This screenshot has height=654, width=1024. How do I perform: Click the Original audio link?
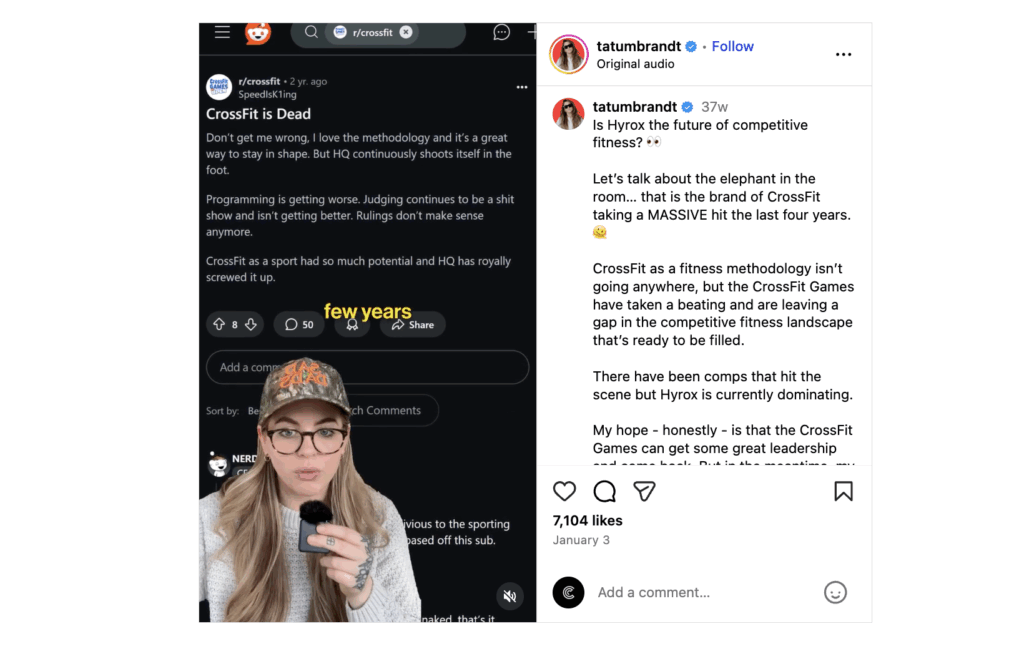pyautogui.click(x=635, y=64)
